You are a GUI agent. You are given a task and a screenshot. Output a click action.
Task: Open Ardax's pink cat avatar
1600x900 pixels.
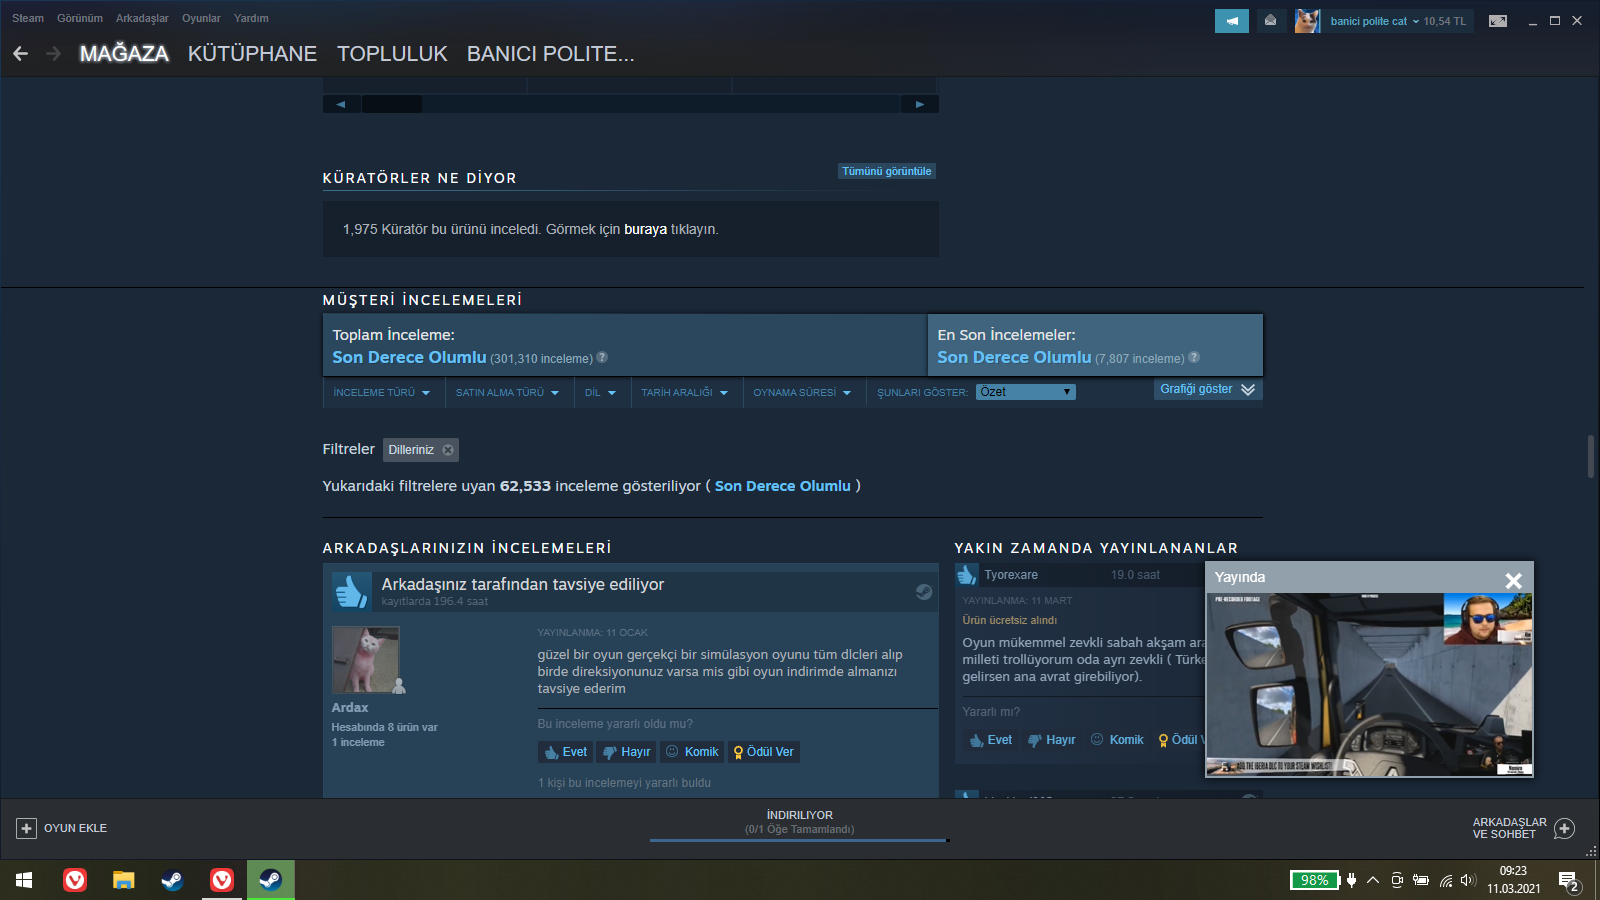(x=365, y=660)
